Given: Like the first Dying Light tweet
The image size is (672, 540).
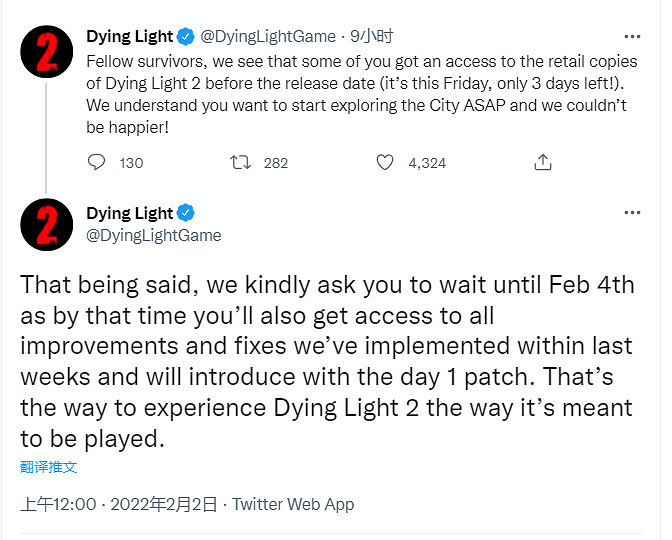Looking at the screenshot, I should click(x=385, y=162).
